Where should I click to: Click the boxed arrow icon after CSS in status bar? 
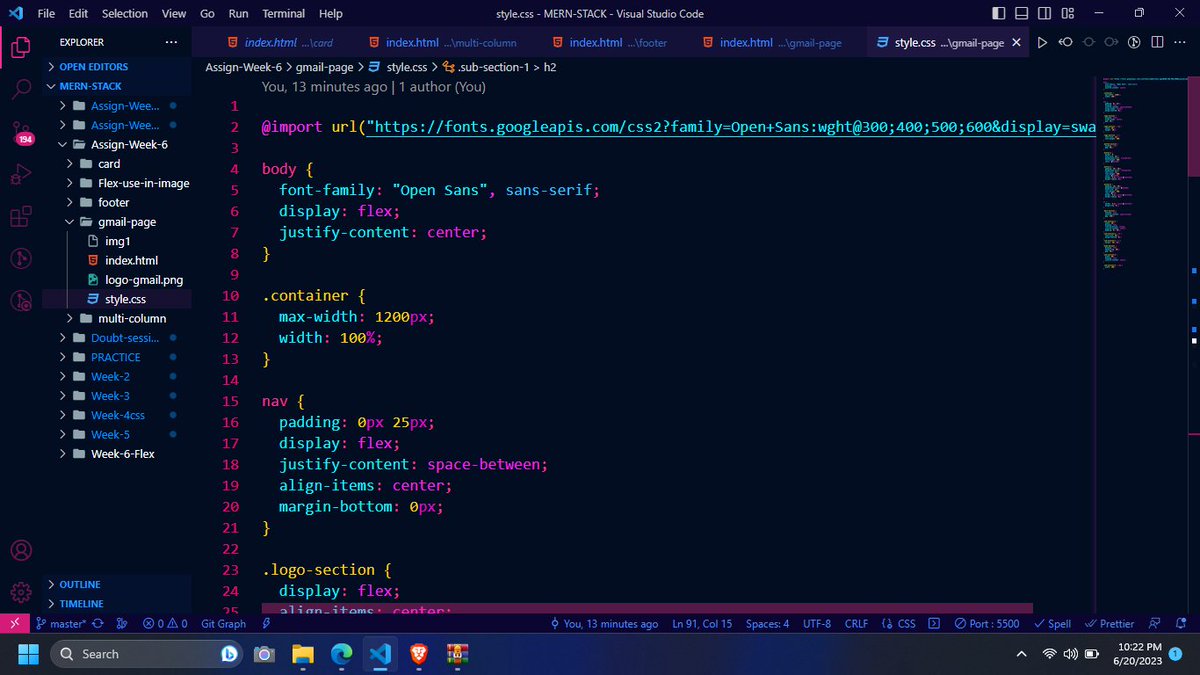(x=934, y=623)
